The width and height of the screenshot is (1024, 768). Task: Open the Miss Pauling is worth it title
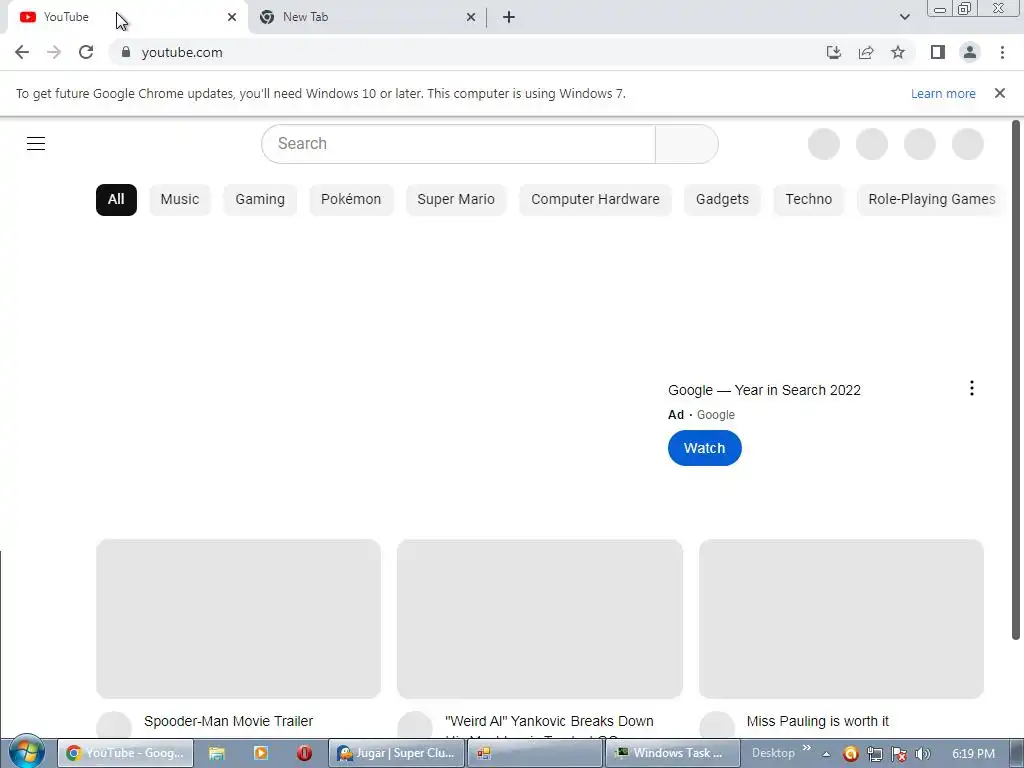(818, 721)
